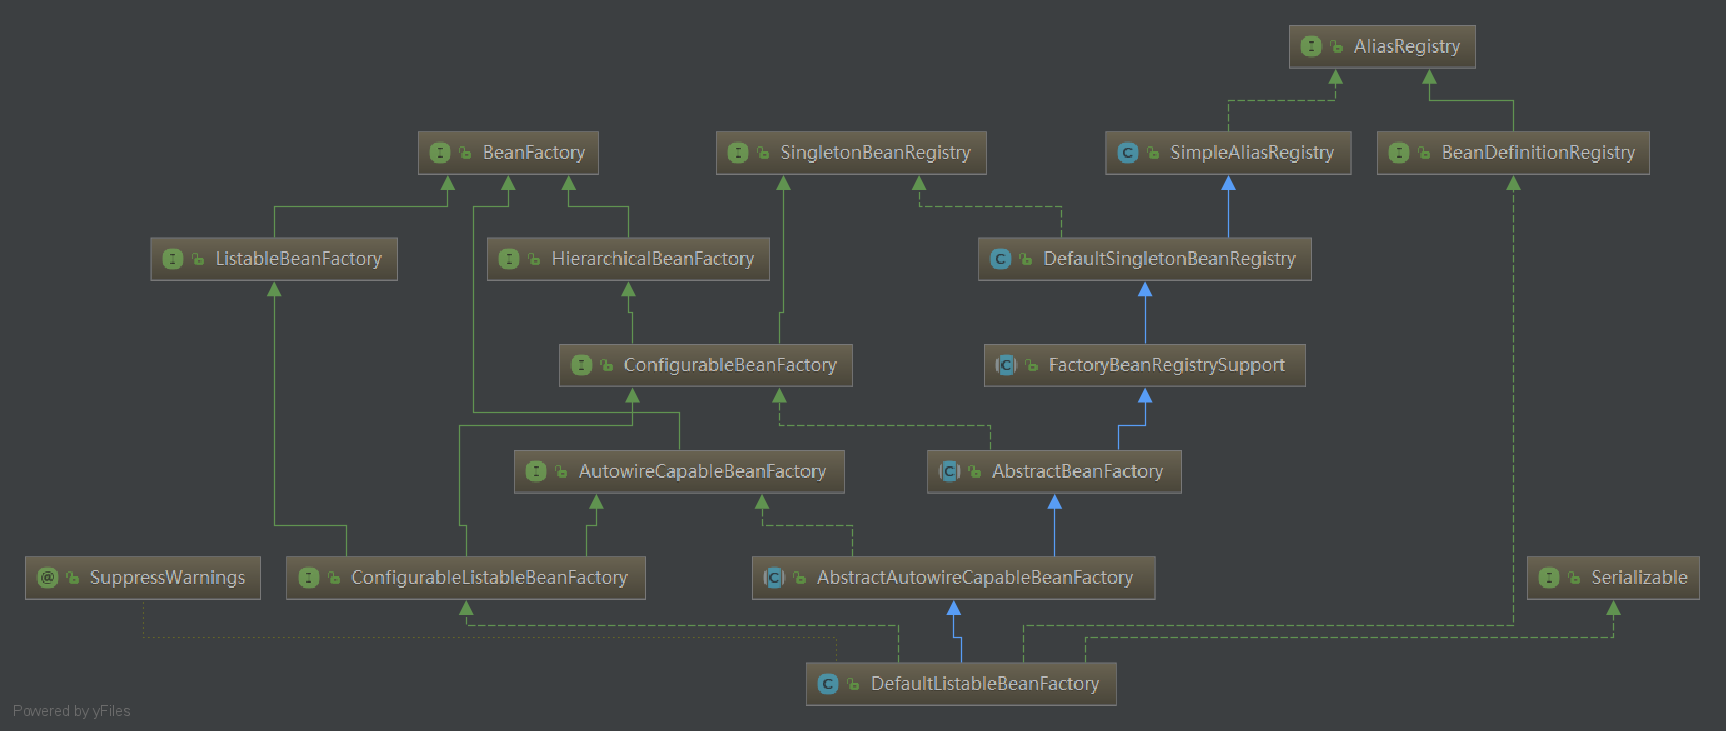
Task: Select the 'AutowireCapableBeanFactory' label text
Action: [702, 471]
